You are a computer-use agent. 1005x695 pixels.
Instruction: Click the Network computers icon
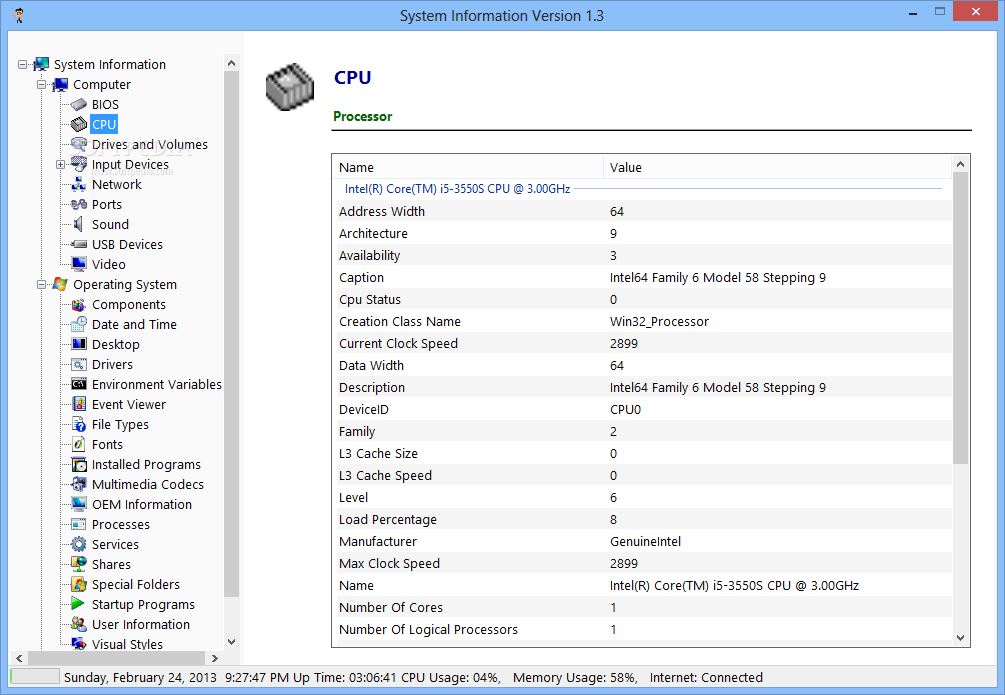(x=78, y=185)
